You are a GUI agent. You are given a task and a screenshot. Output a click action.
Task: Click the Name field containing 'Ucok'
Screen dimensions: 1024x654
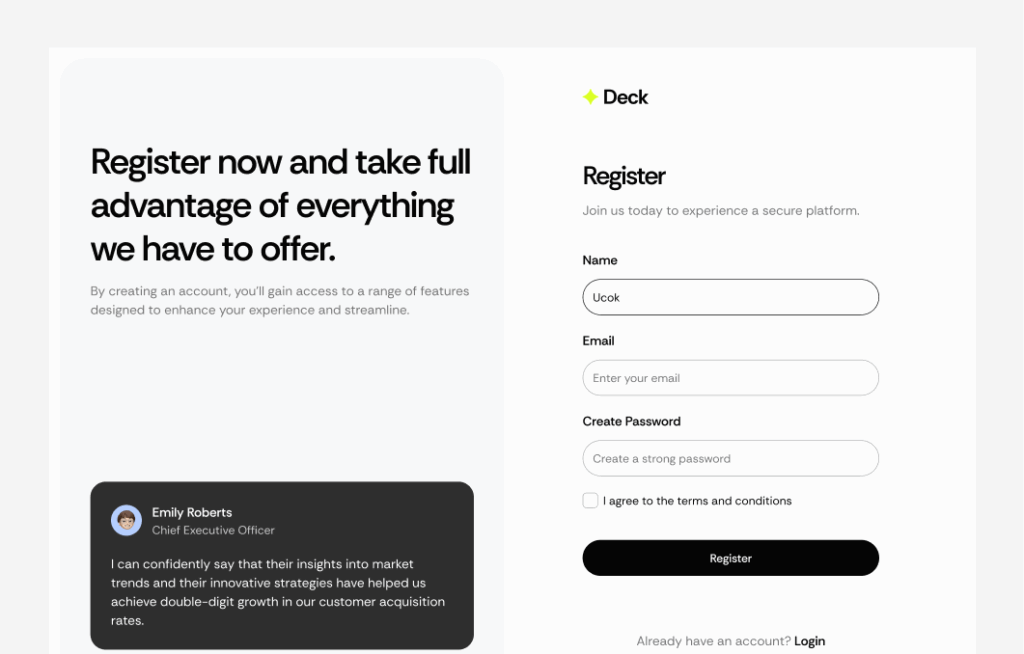click(730, 297)
